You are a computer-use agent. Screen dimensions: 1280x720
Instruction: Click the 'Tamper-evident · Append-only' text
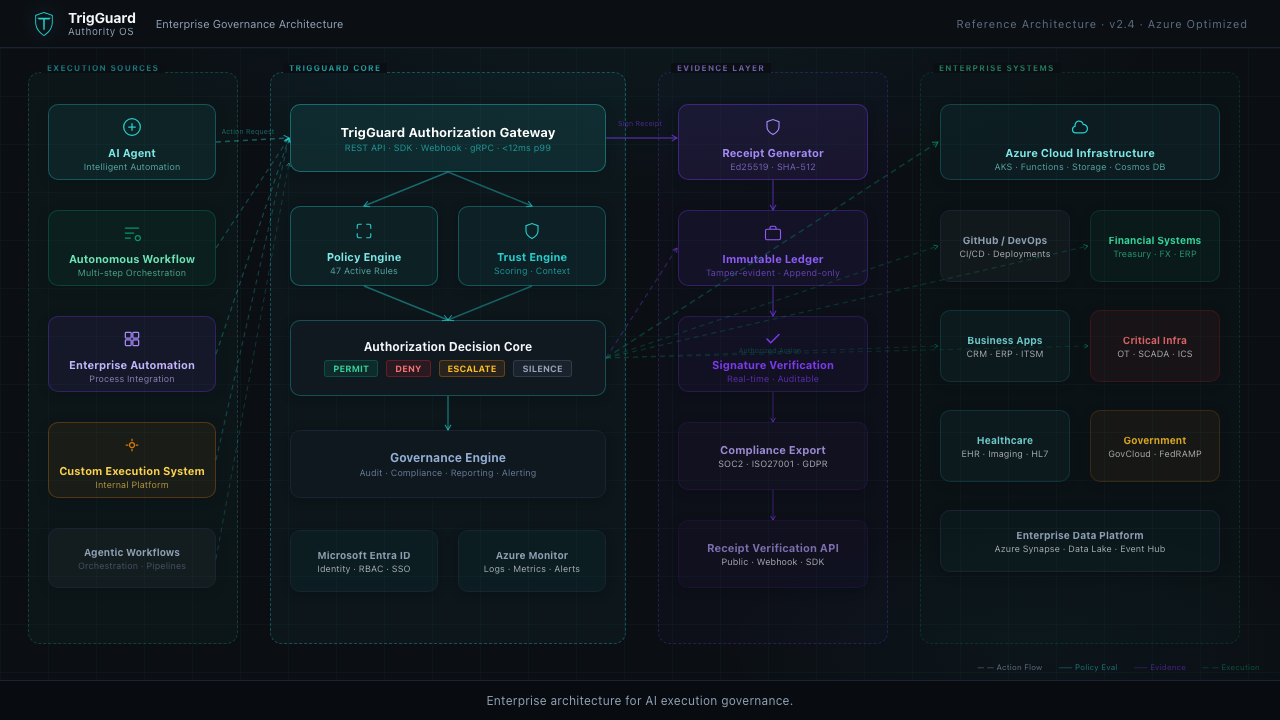(773, 273)
